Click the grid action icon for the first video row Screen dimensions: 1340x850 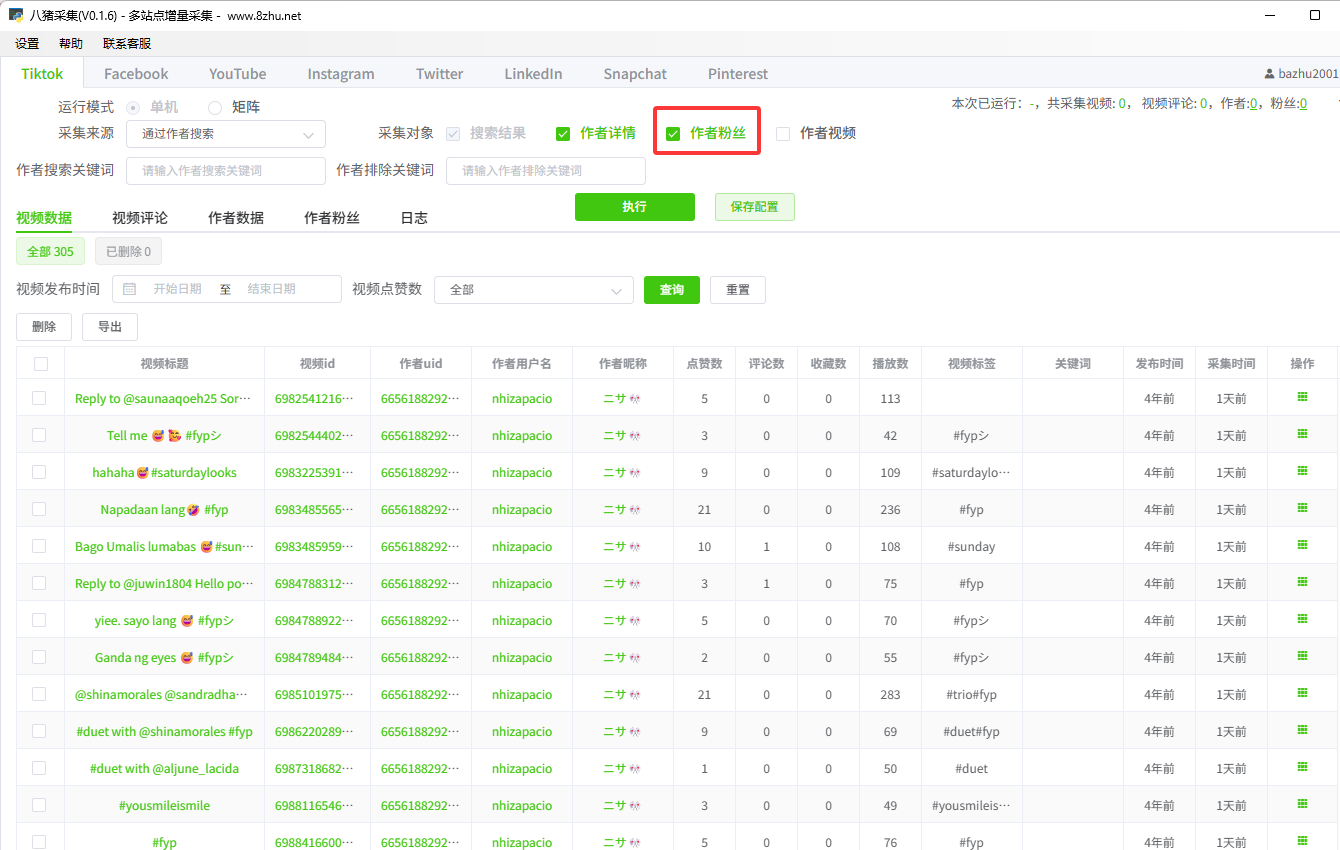point(1302,397)
